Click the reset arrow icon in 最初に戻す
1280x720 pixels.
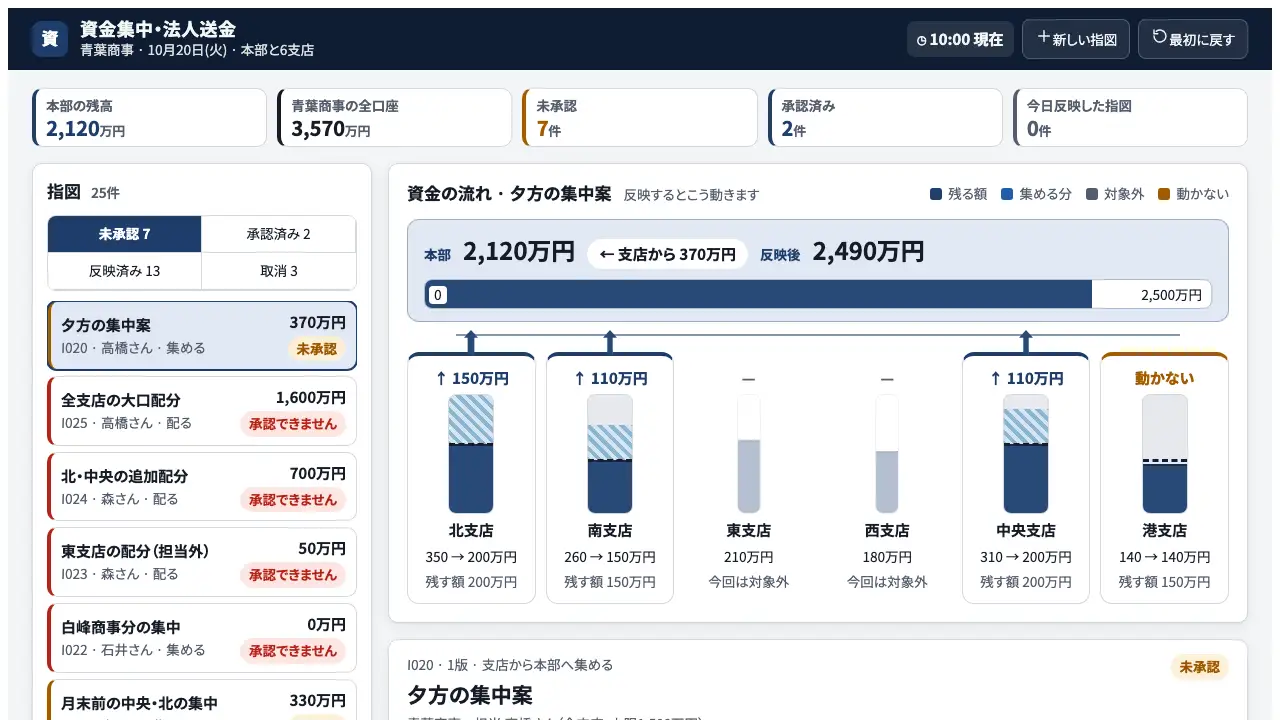[x=1159, y=37]
